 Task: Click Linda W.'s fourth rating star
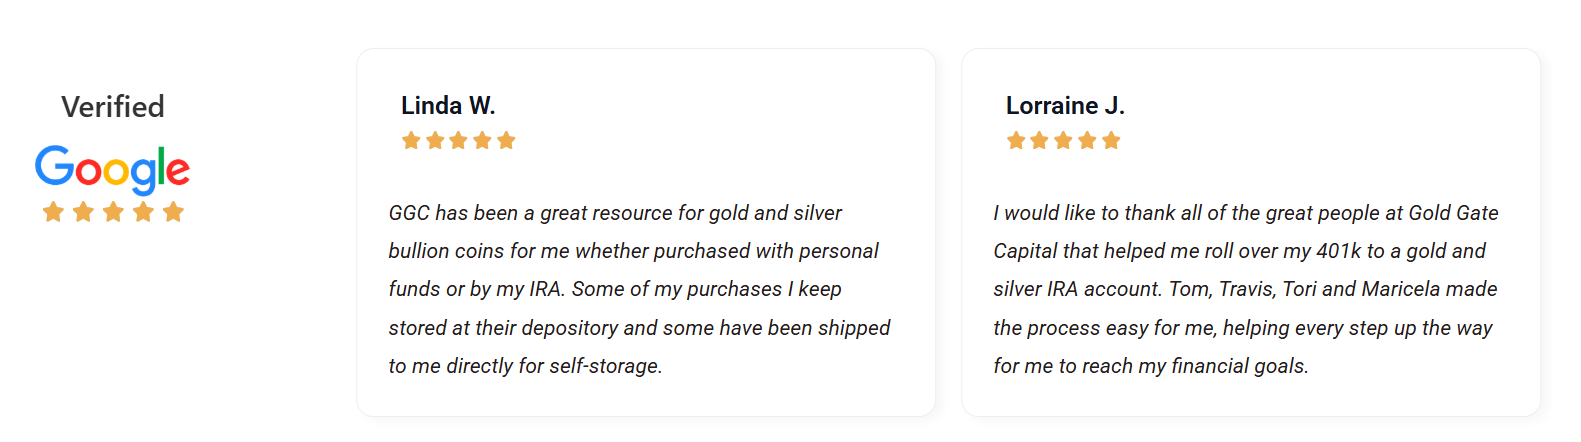tap(482, 141)
